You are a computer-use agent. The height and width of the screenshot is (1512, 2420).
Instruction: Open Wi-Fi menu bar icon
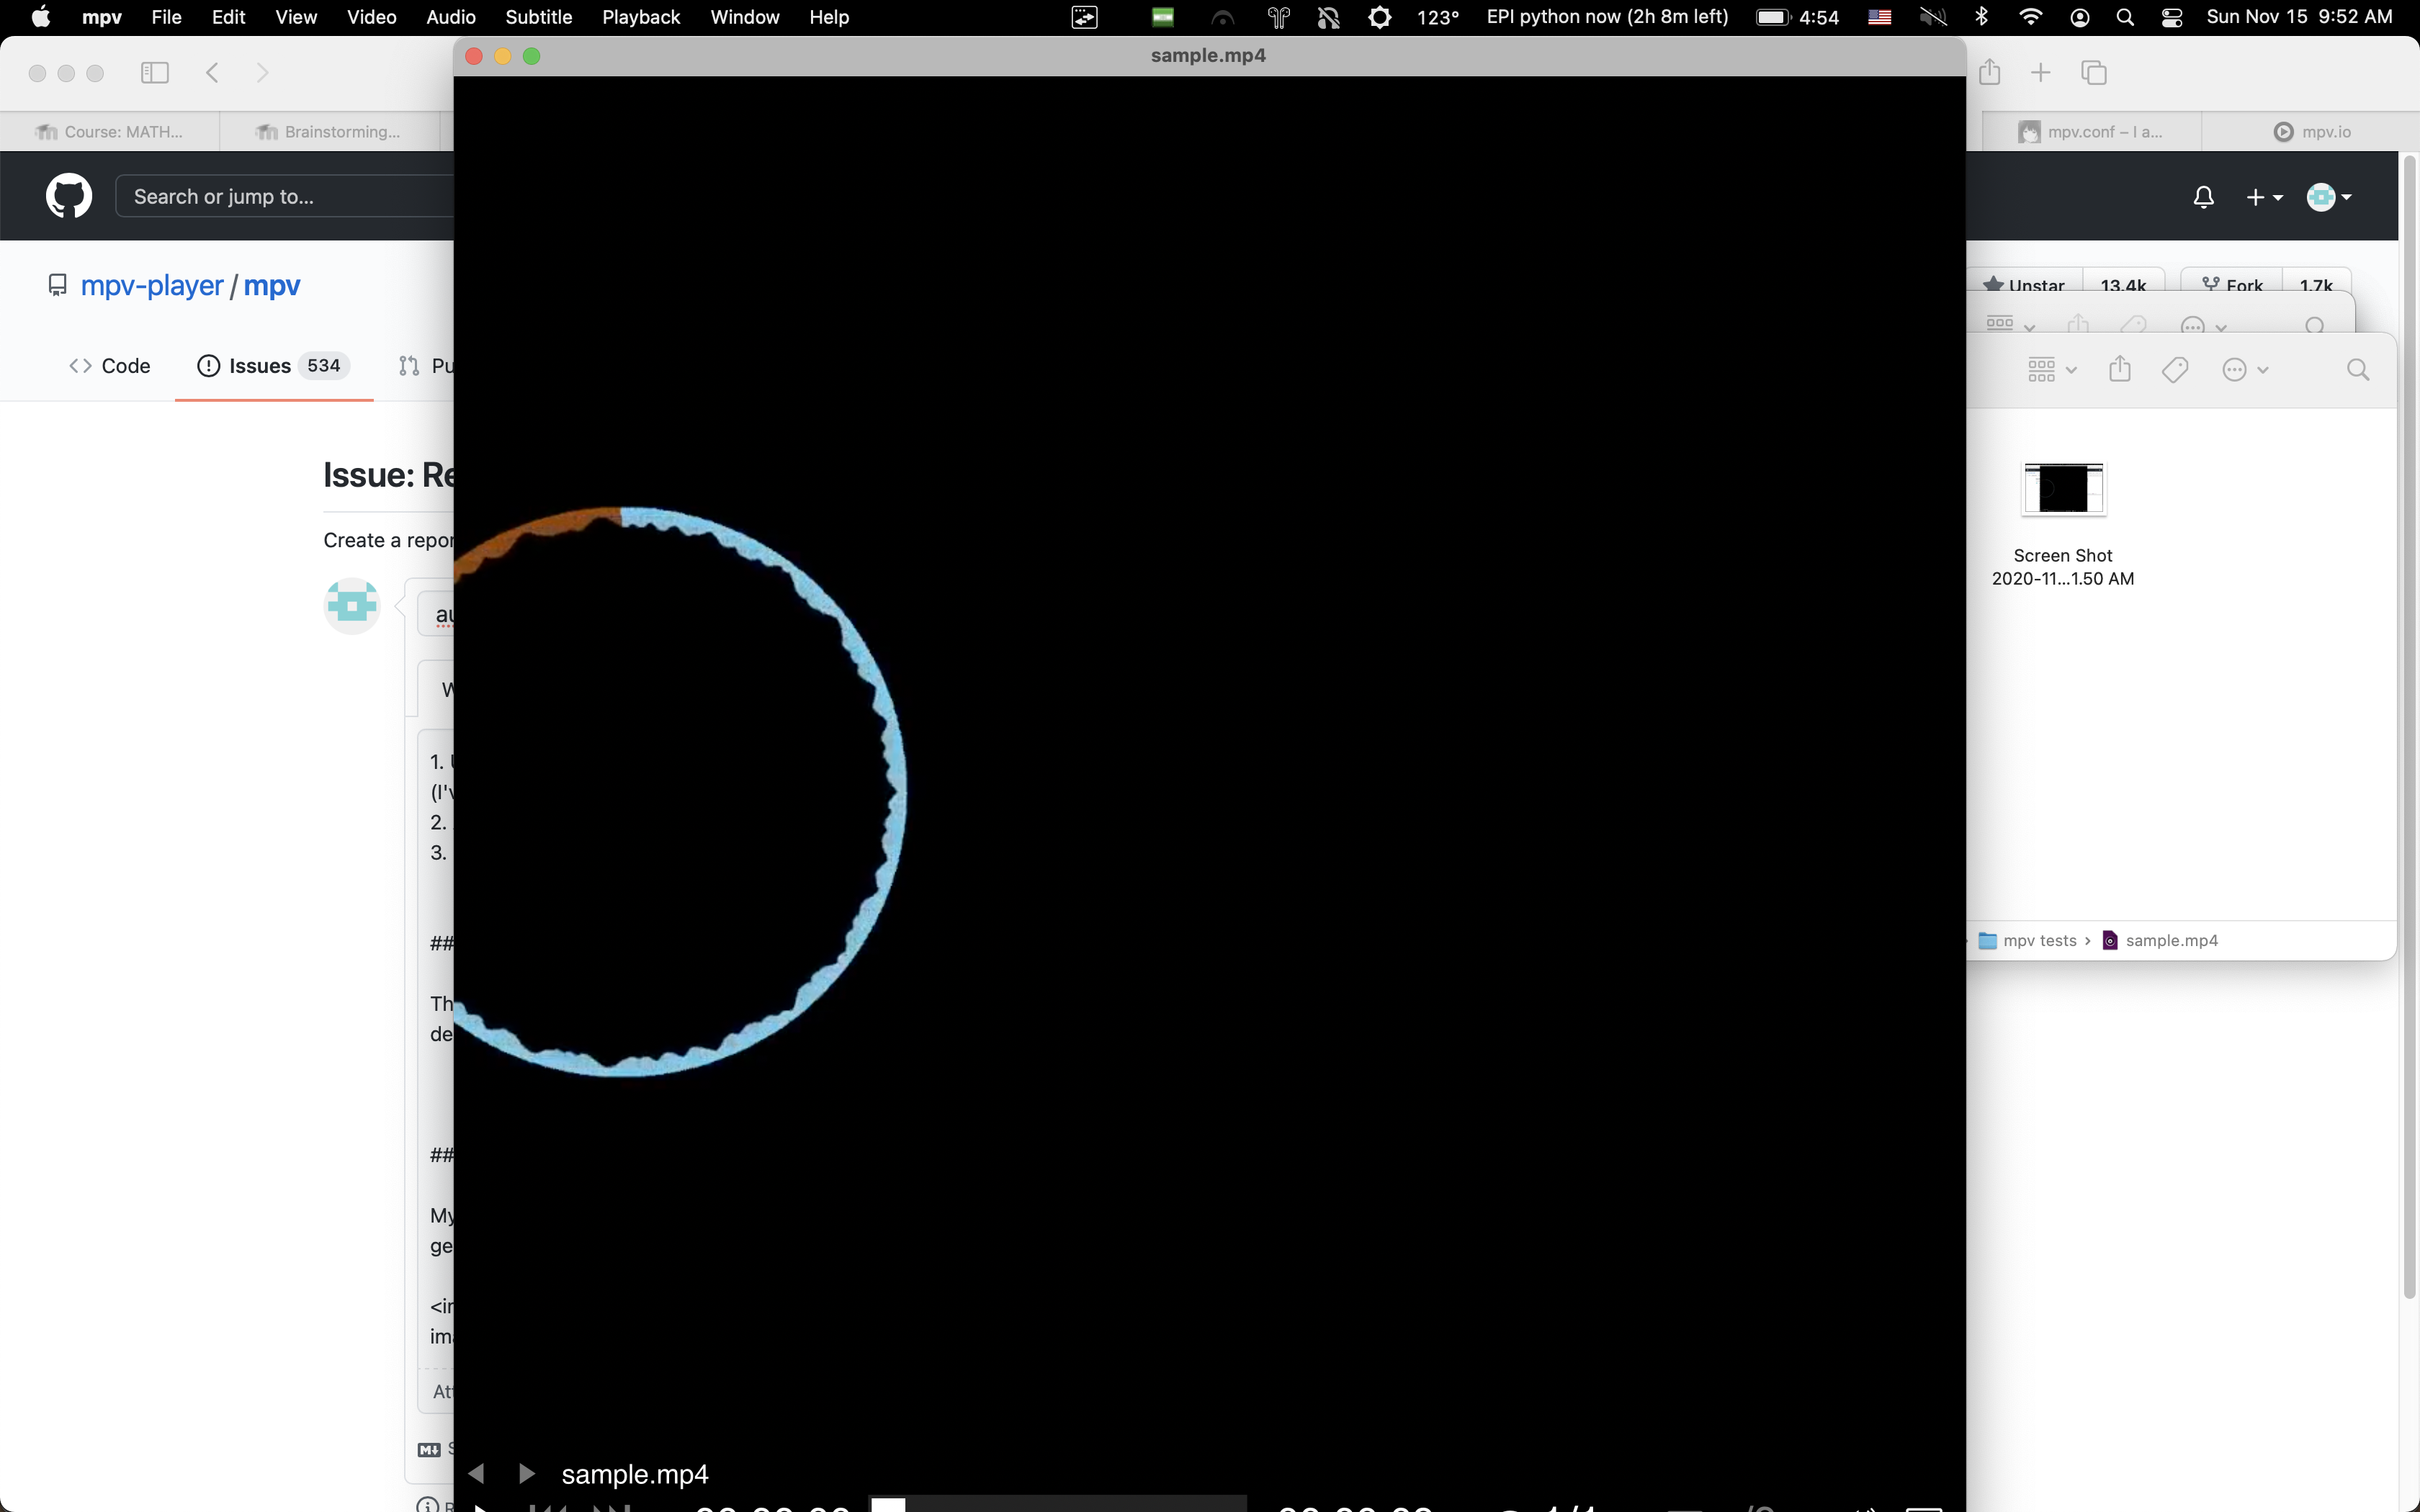point(2031,17)
